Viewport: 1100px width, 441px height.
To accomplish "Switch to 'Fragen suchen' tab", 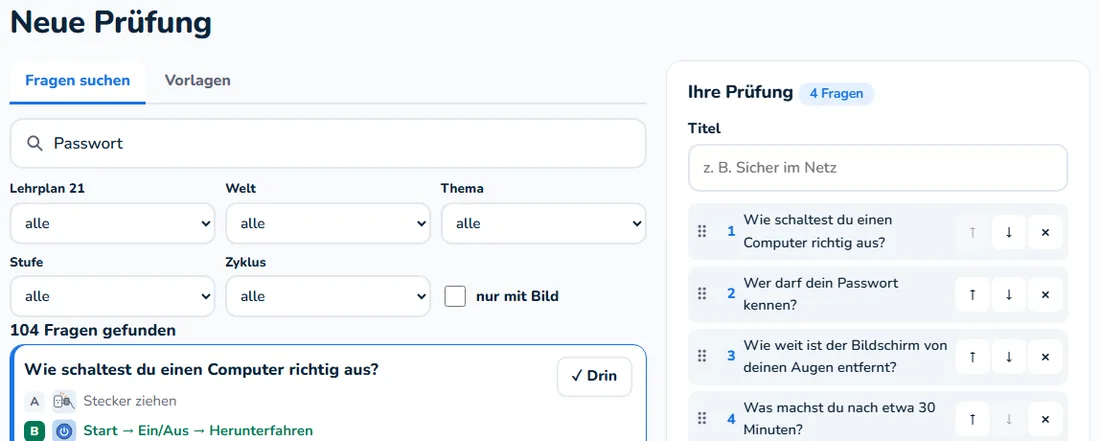I will coord(78,81).
